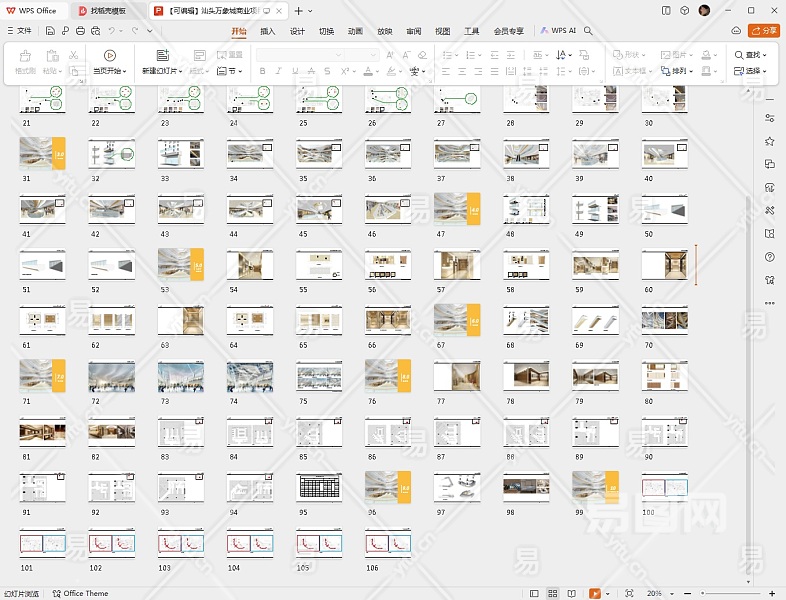Switch to reading view in status bar
786x600 pixels.
571,594
